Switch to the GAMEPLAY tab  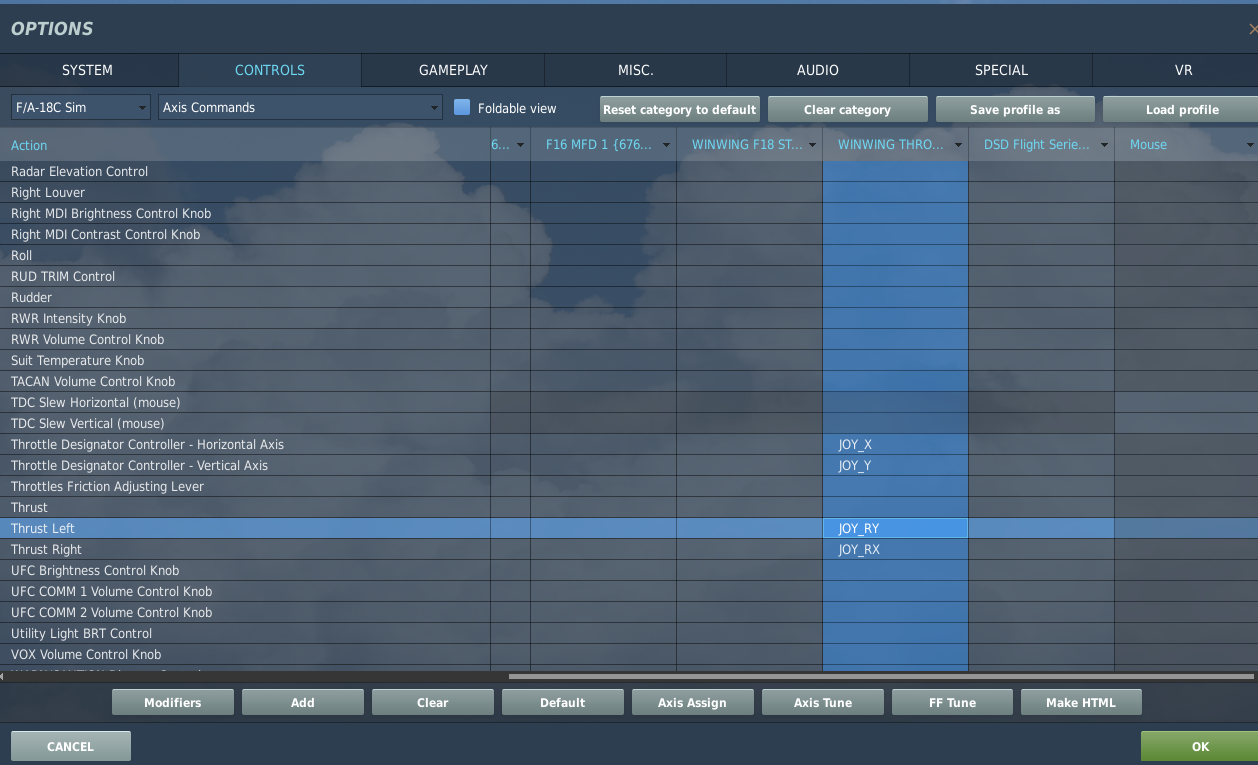tap(453, 70)
